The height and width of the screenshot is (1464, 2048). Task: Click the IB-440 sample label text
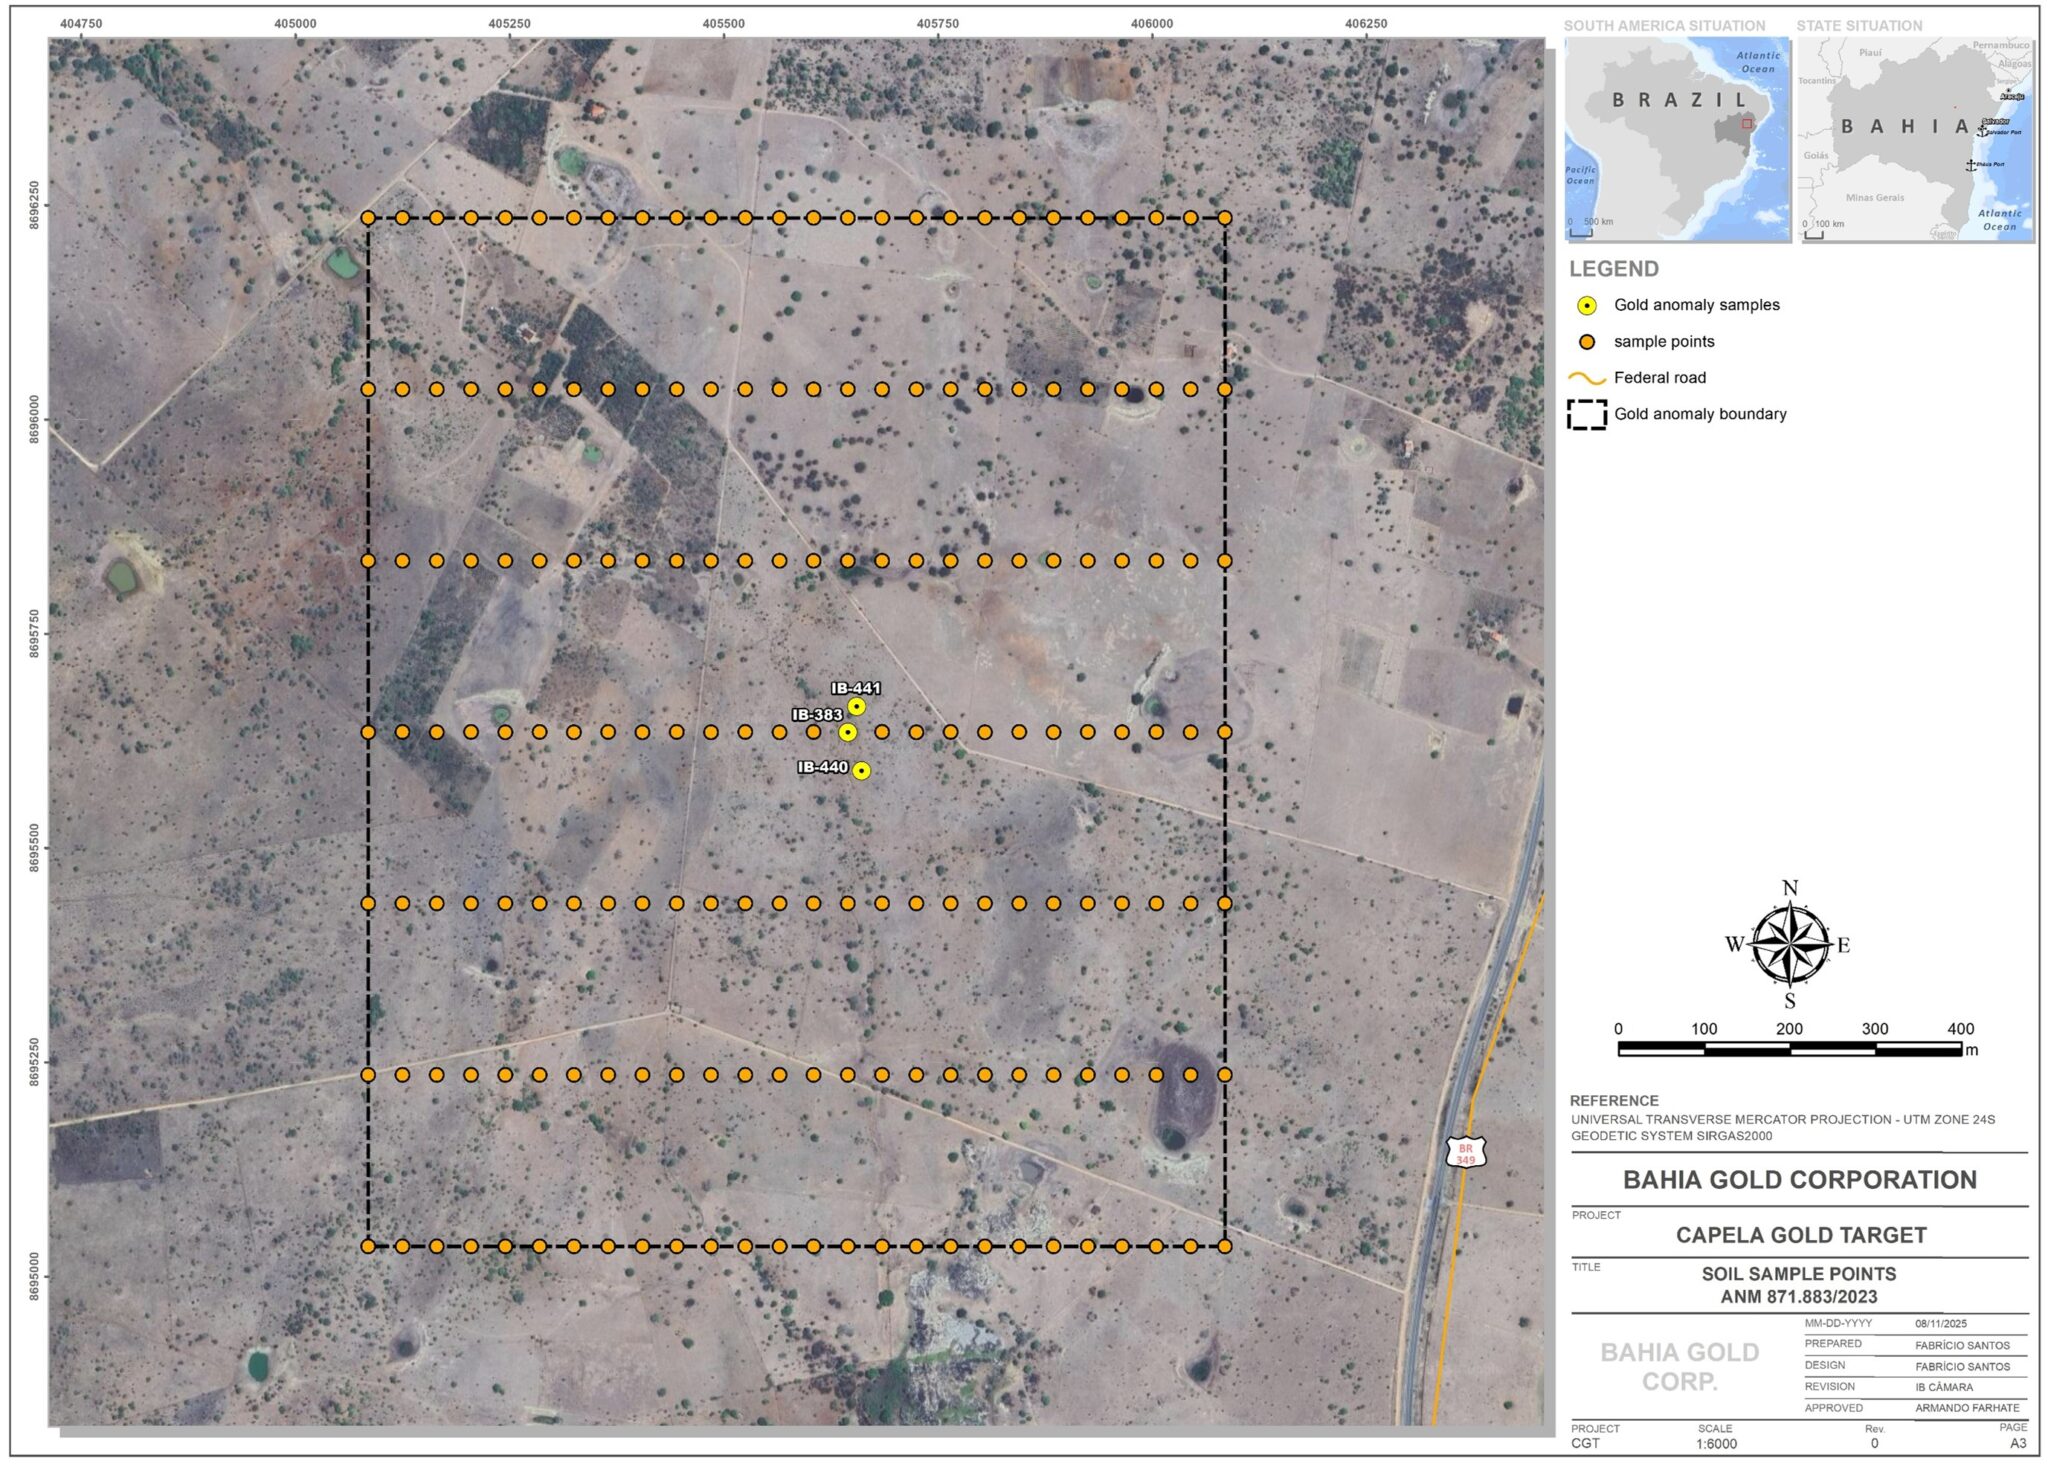point(822,767)
